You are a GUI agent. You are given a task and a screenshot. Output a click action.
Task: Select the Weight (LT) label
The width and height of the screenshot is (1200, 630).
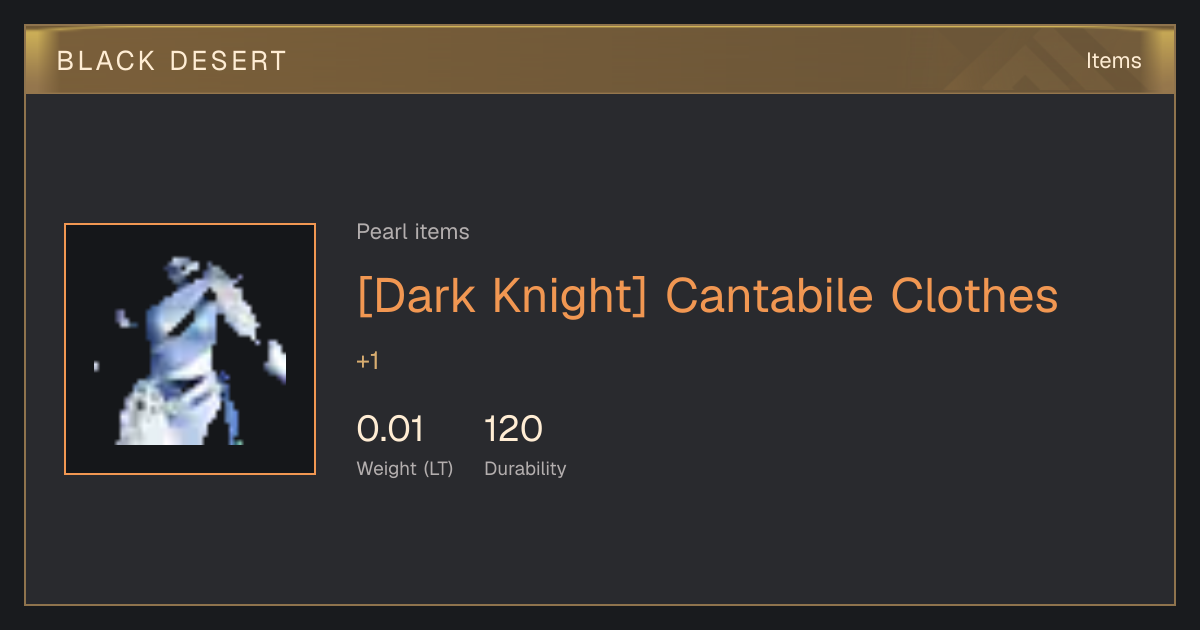coord(405,469)
